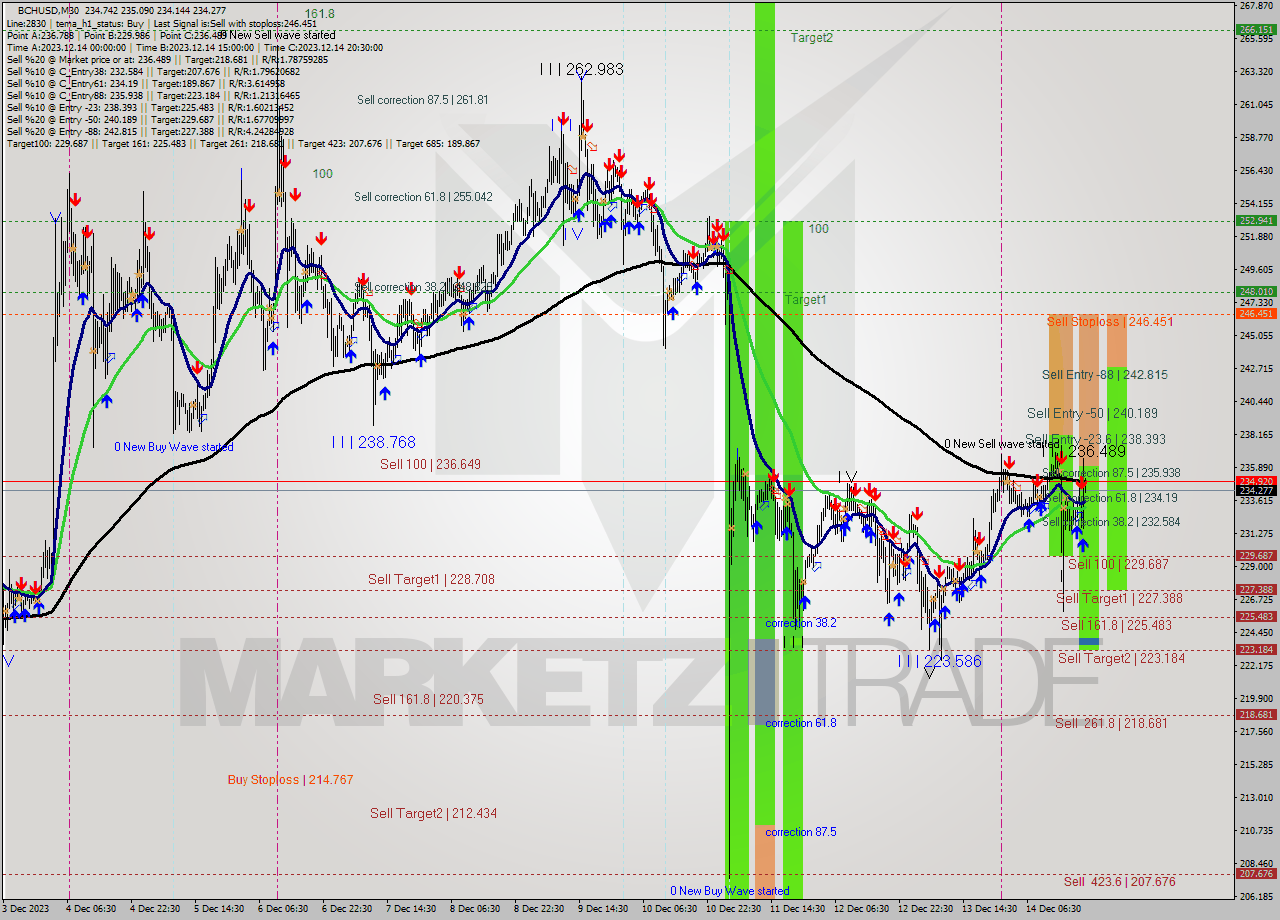Viewport: 1280px width, 920px height.
Task: Select the 'Sell Target2 | 223.184' label
Action: point(1121,658)
